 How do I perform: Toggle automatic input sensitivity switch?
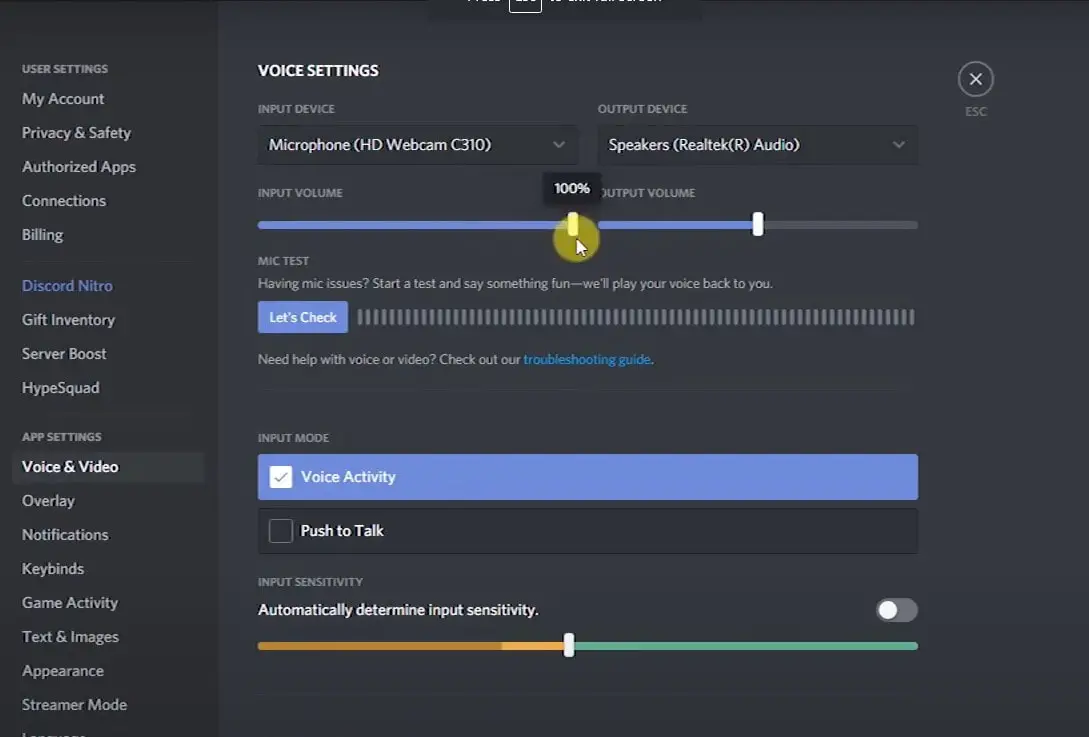point(896,610)
